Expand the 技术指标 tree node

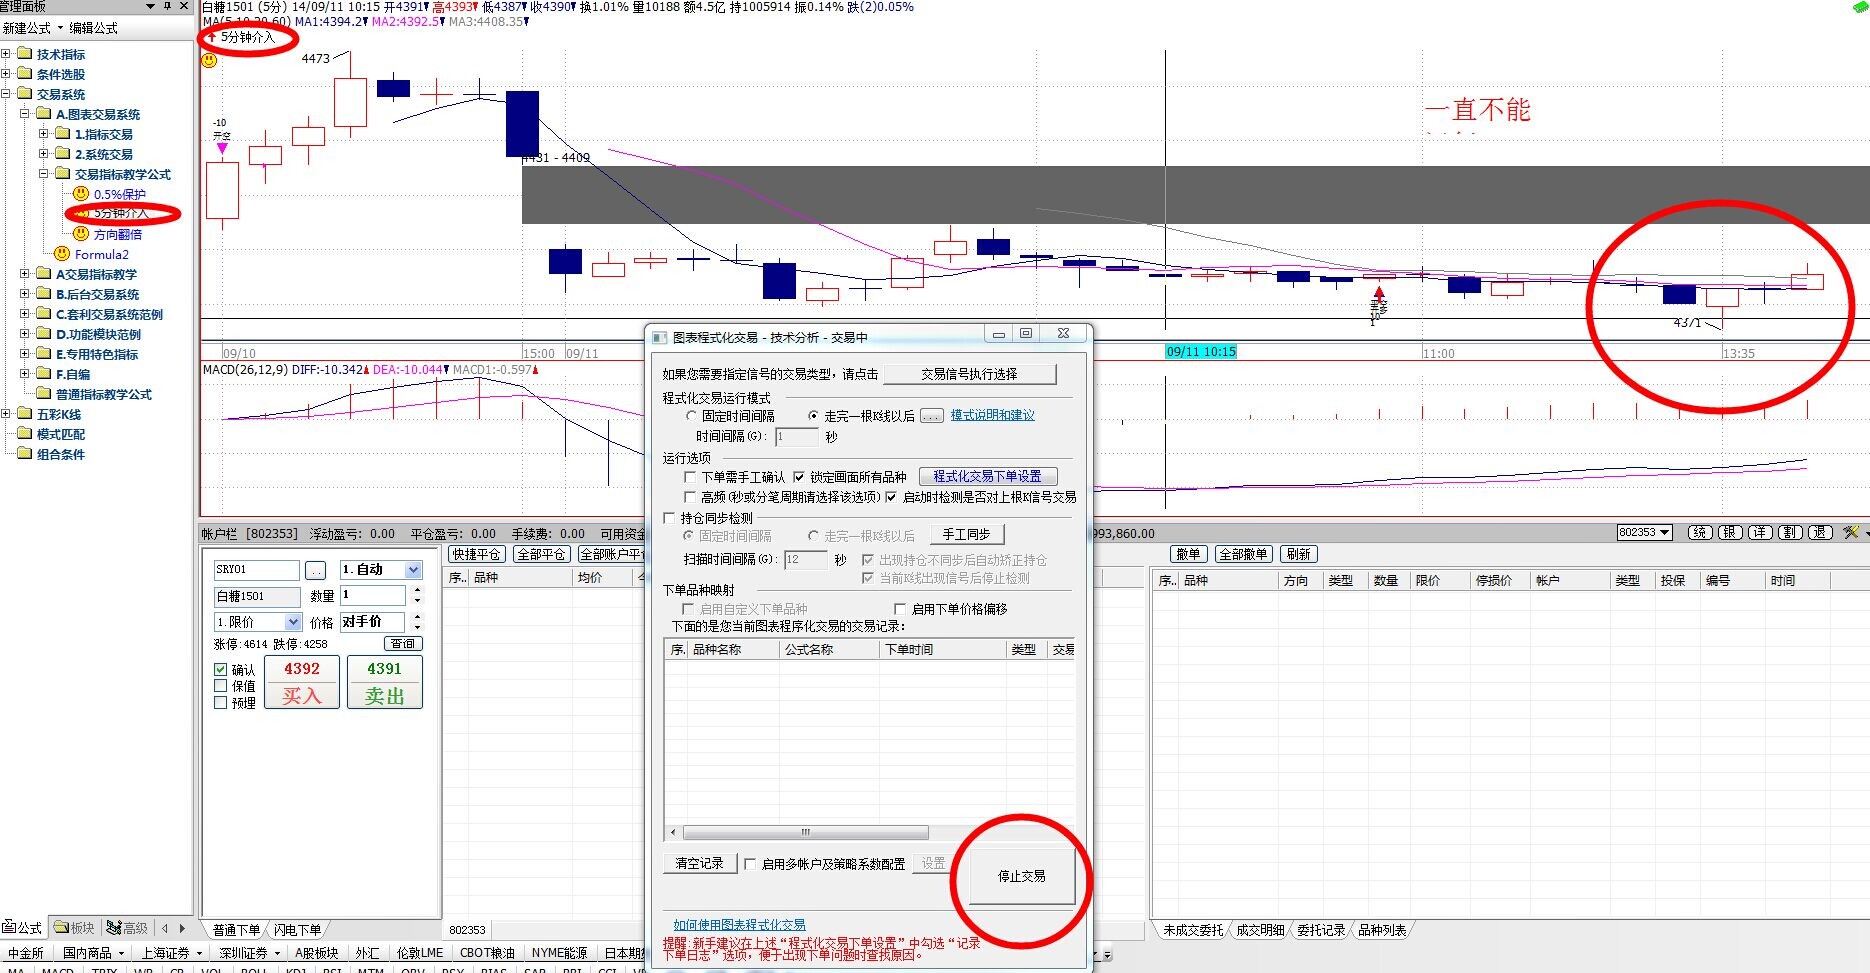point(6,54)
